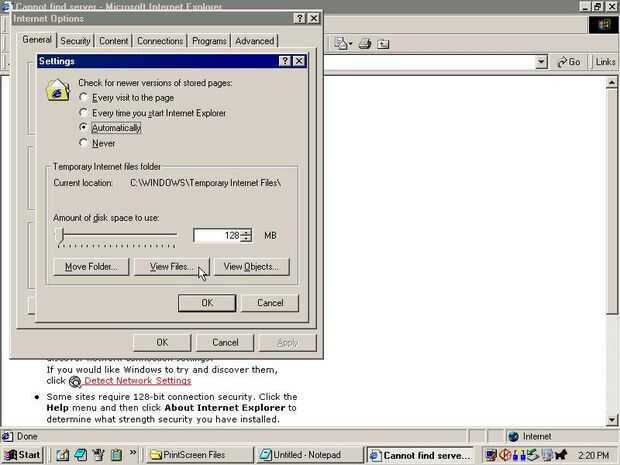
Task: Open the address bar dropdown arrow
Action: 541,62
